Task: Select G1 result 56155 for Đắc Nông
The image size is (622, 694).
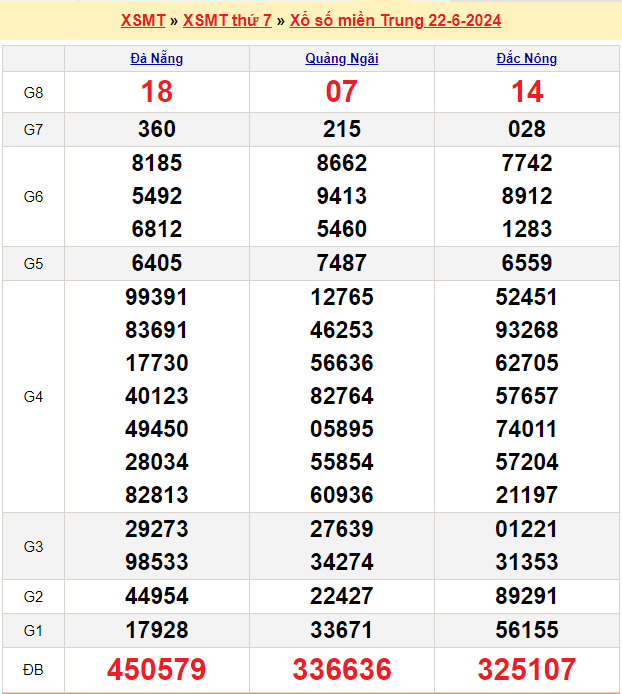Action: [527, 630]
